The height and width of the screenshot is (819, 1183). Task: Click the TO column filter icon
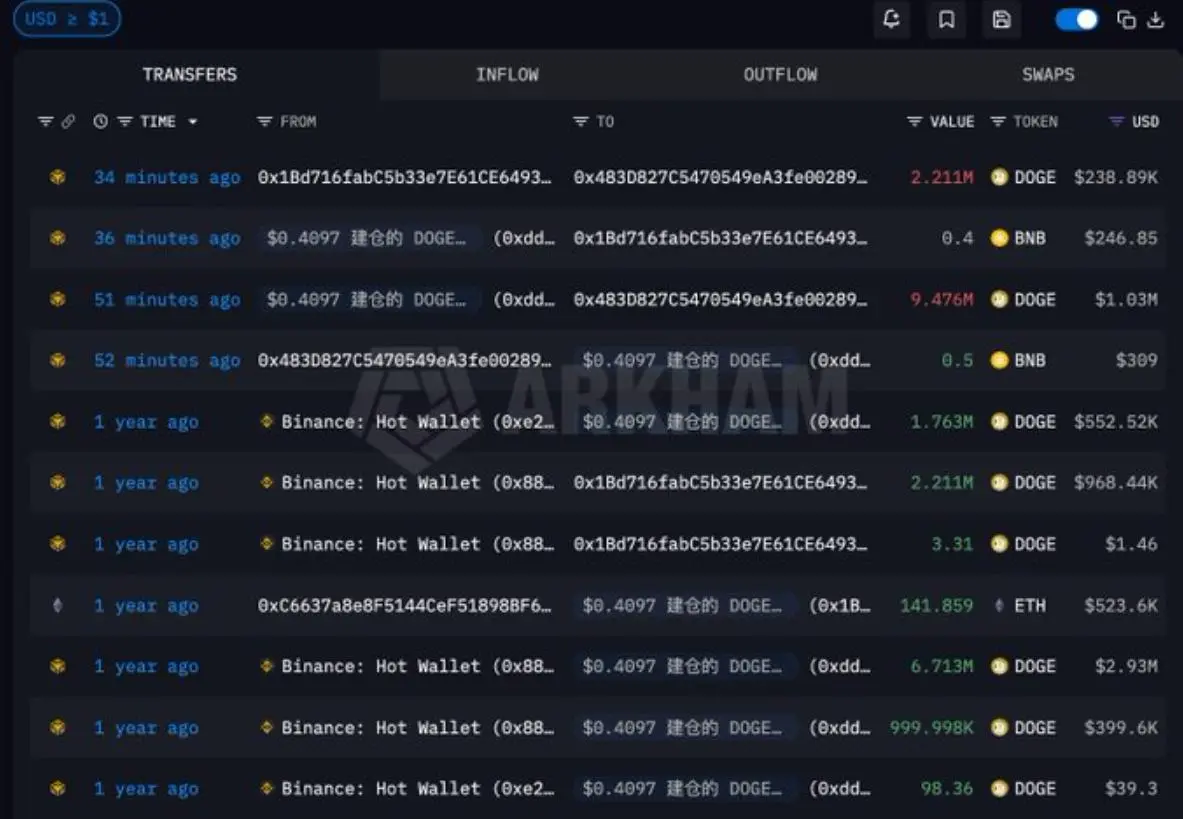(580, 121)
